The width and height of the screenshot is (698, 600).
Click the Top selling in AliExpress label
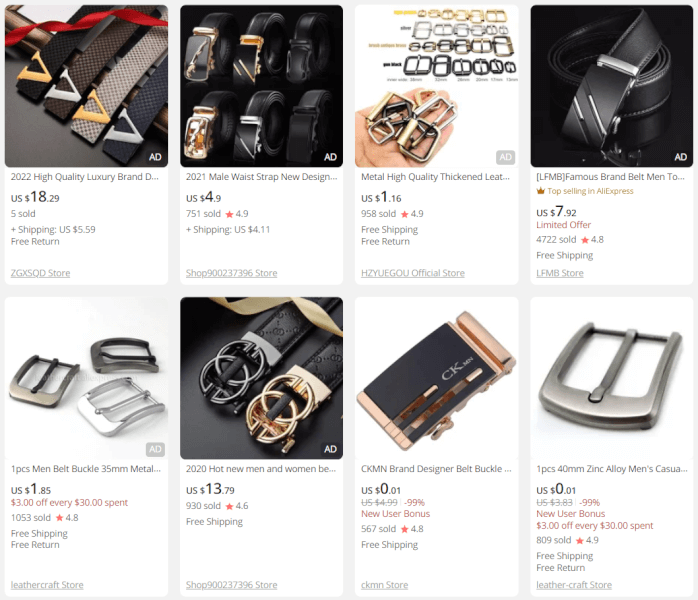(x=590, y=191)
